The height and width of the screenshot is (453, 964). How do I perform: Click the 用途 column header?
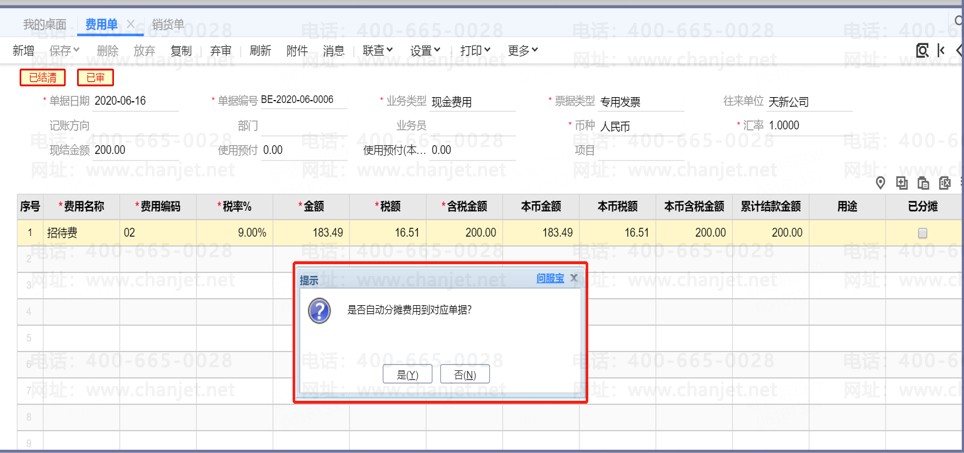(x=848, y=207)
